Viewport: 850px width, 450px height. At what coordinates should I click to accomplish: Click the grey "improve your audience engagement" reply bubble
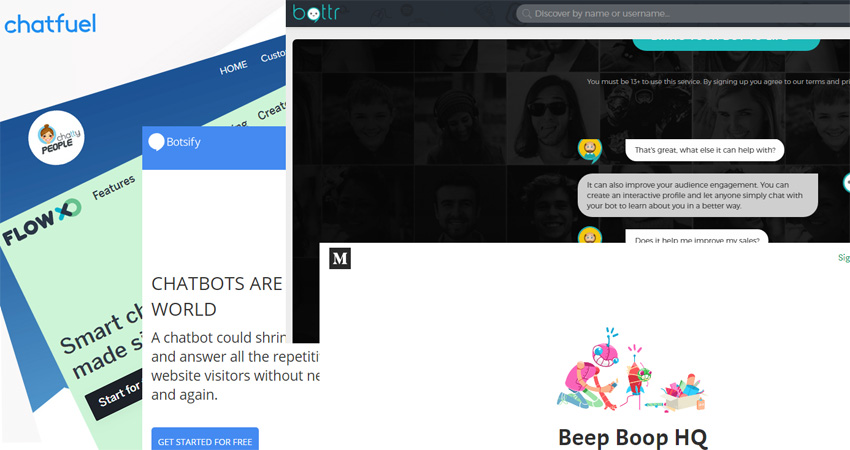coord(698,195)
